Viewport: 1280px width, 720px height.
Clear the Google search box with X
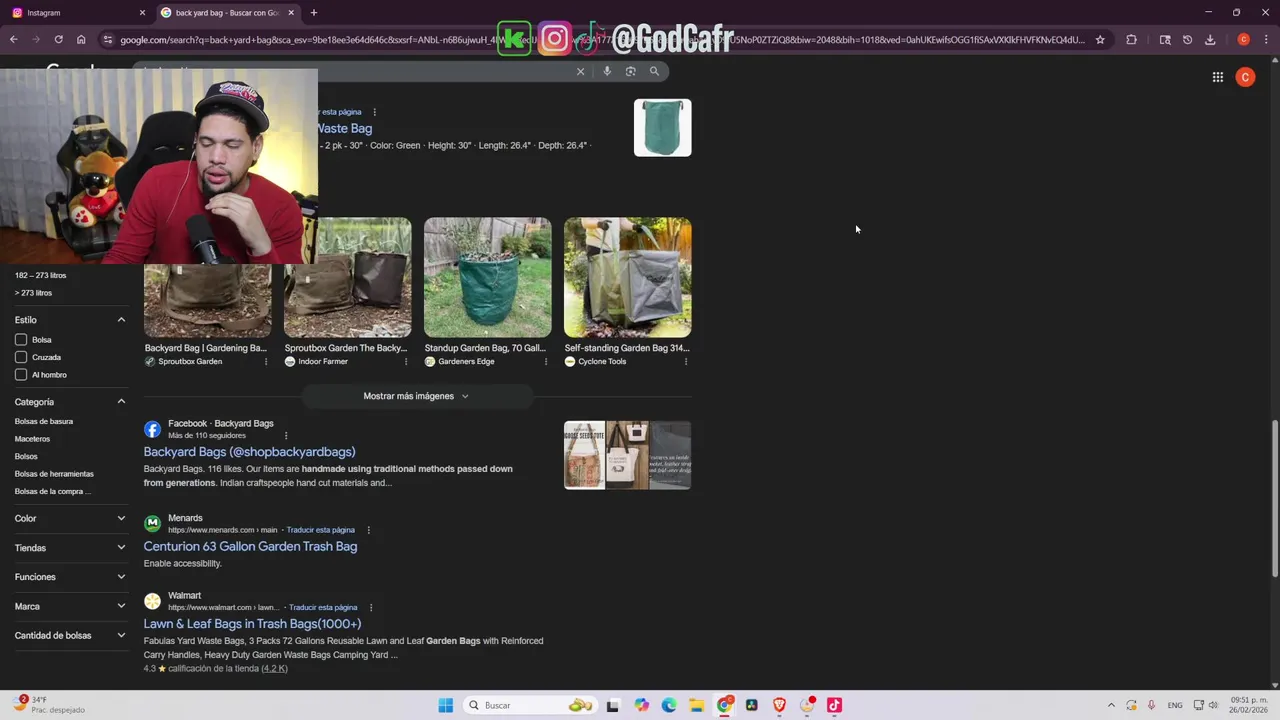tap(580, 71)
